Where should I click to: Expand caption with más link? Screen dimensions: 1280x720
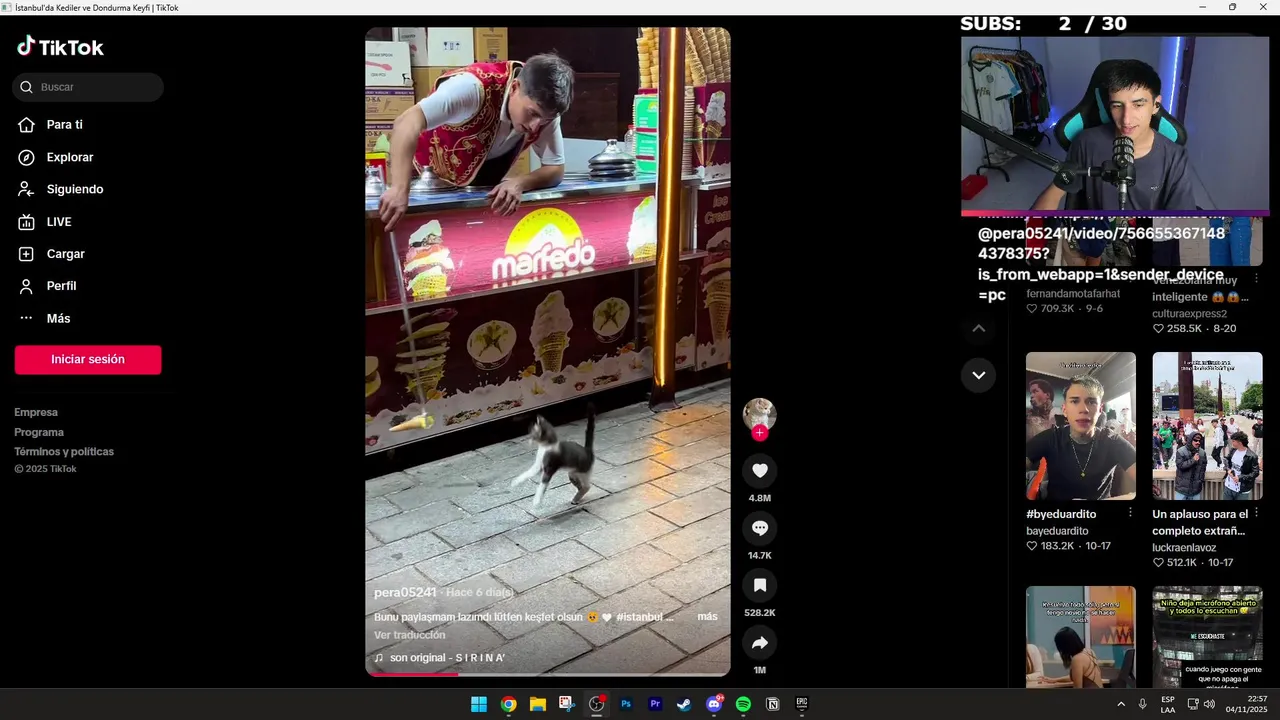[x=707, y=617]
